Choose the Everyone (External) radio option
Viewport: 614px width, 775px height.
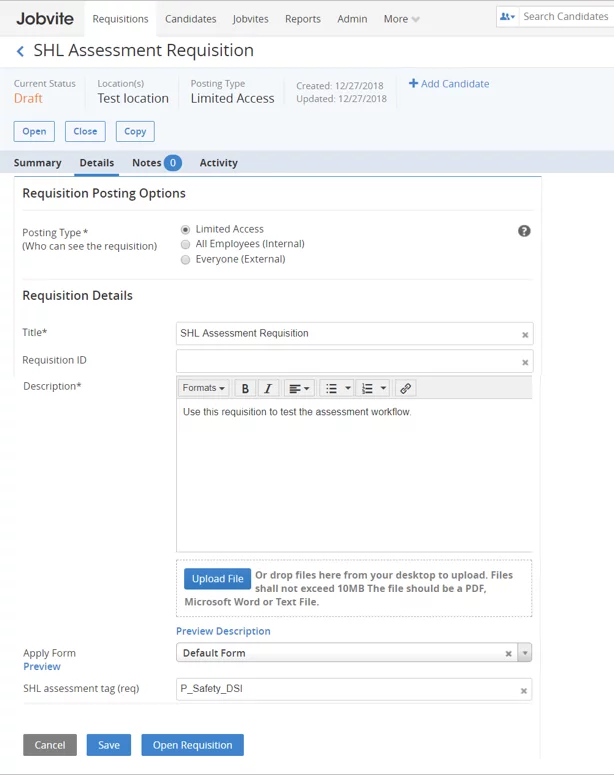185,260
